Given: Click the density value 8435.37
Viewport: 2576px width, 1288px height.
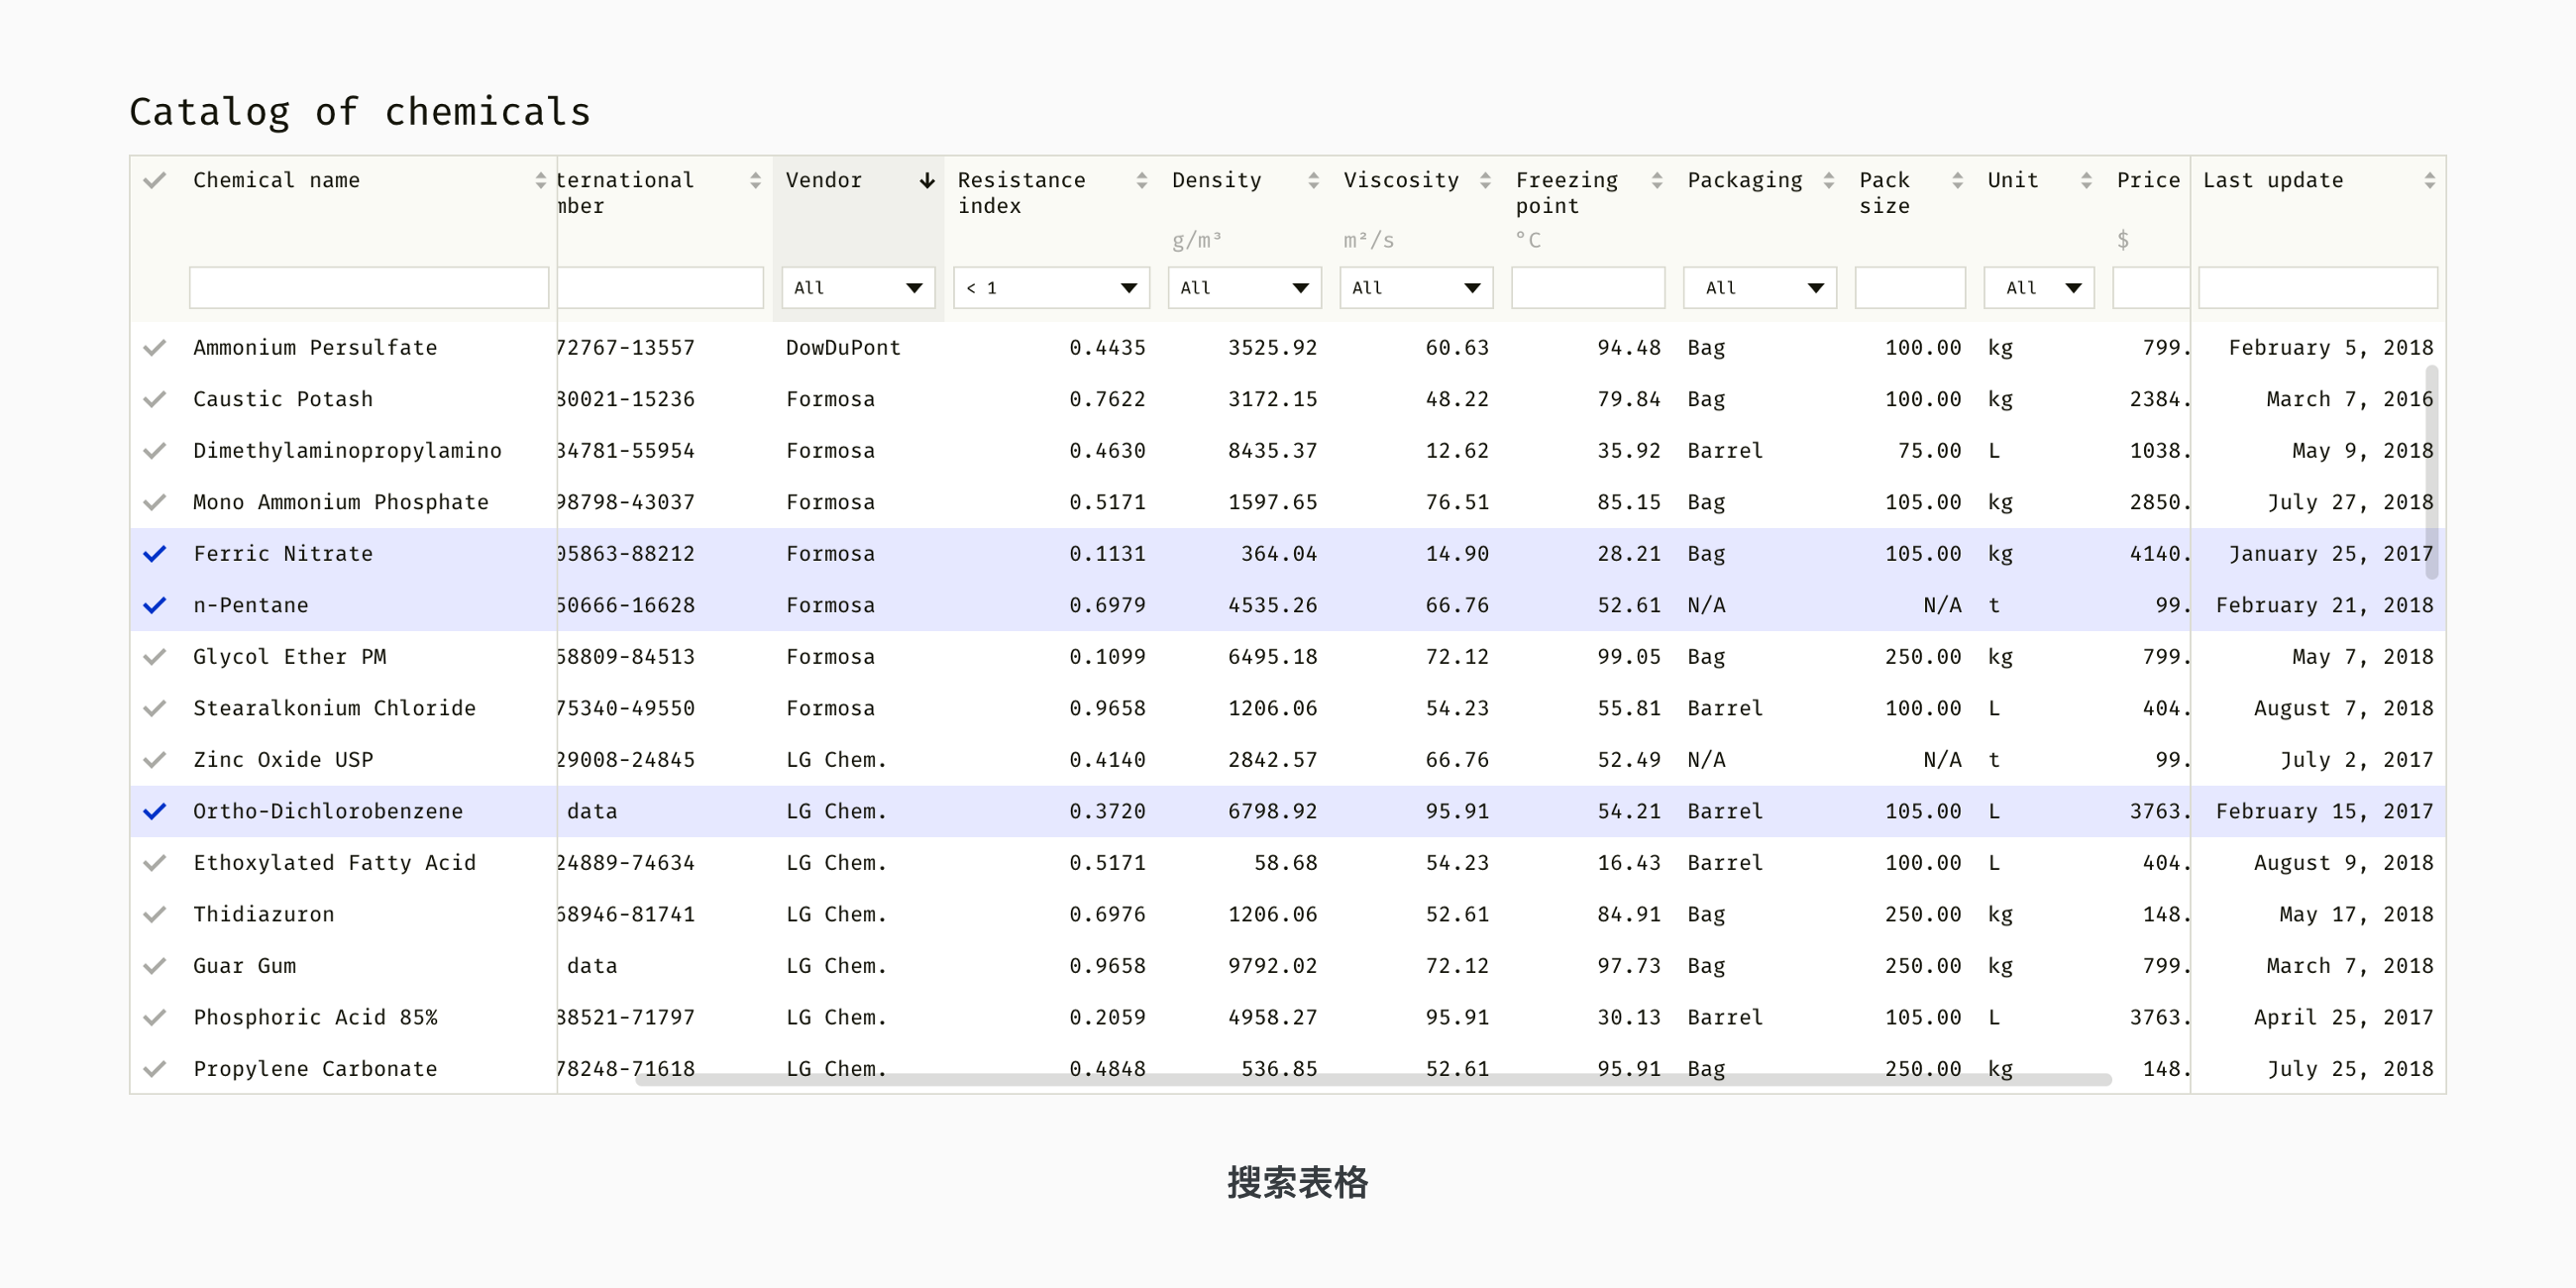Looking at the screenshot, I should pos(1272,451).
